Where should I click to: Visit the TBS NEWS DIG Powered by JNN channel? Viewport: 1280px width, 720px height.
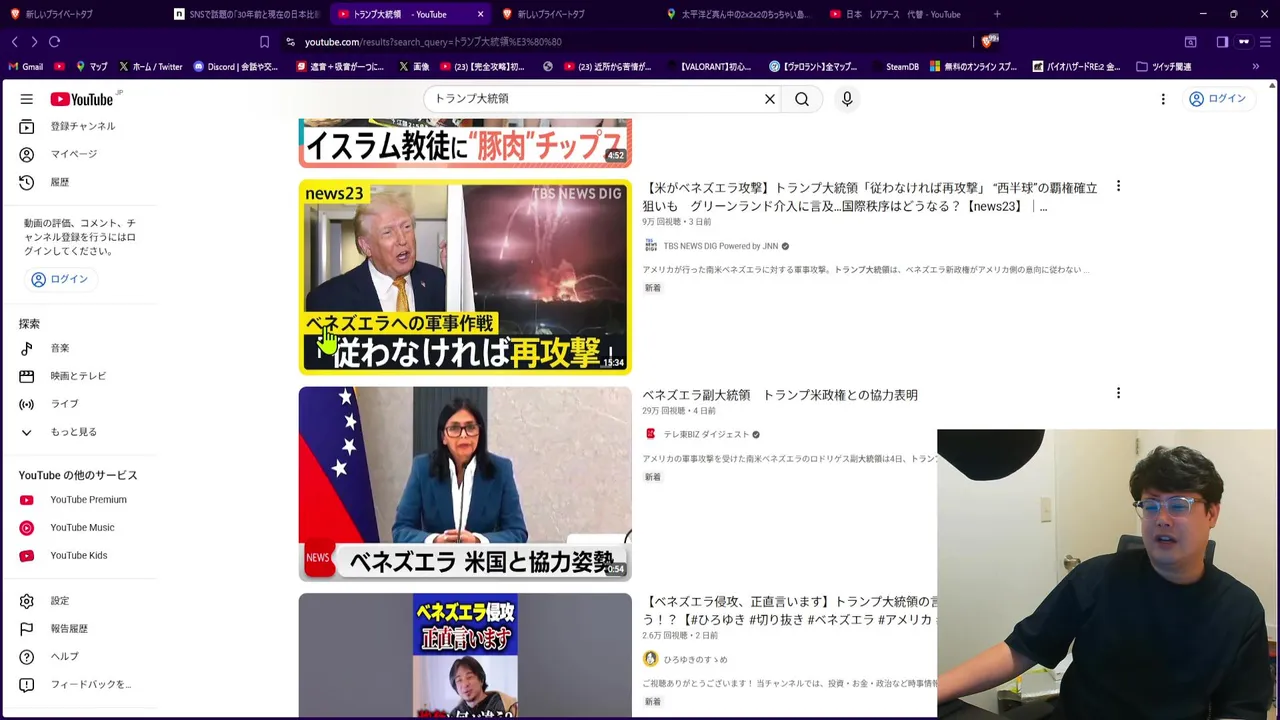[720, 246]
